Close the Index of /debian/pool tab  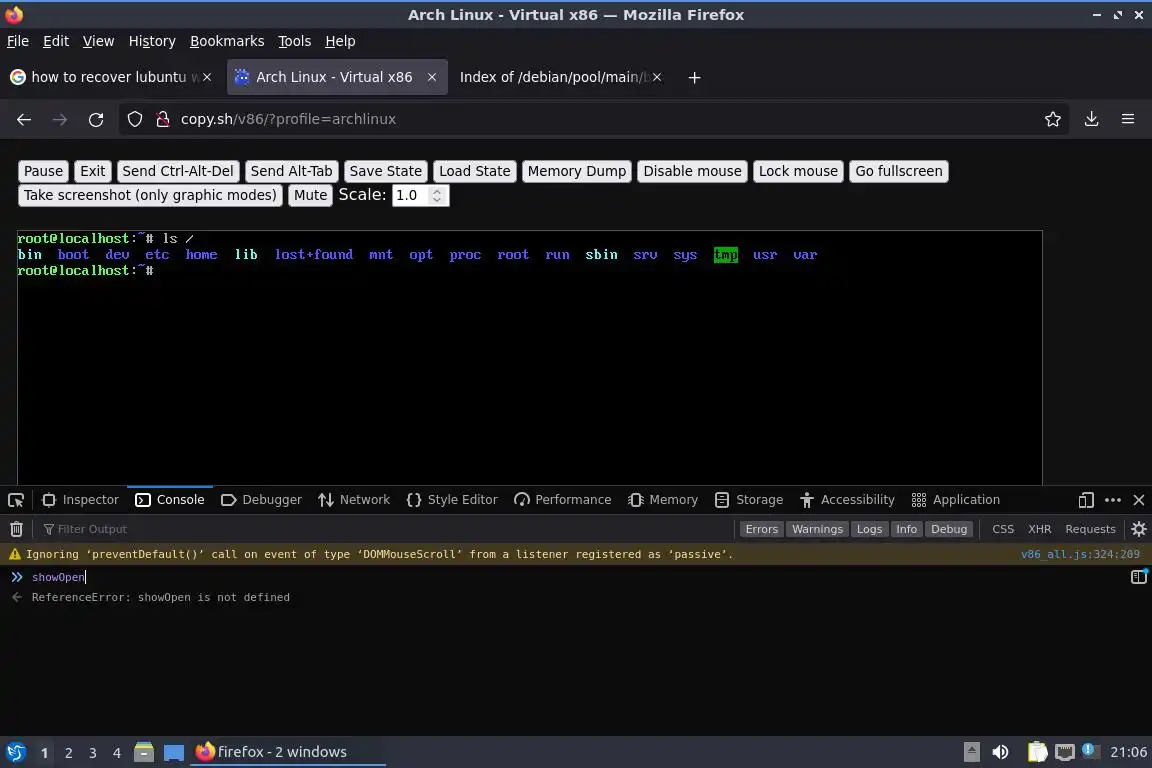tap(657, 77)
